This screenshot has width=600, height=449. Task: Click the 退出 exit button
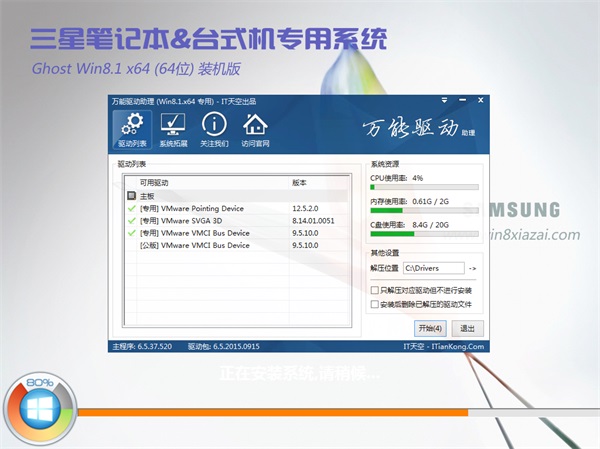click(x=466, y=328)
